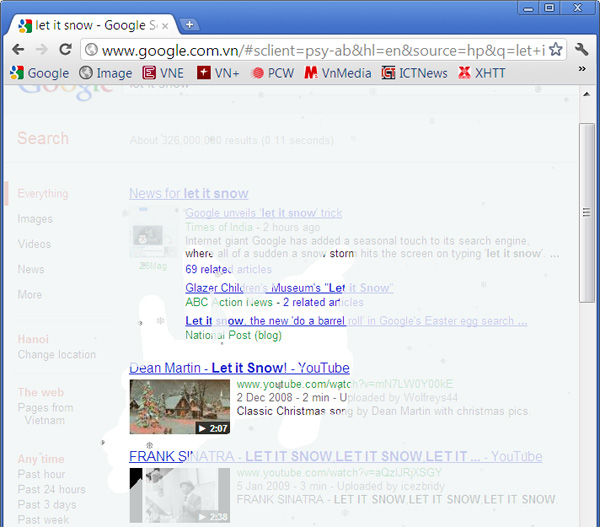Bookmark this page with the star icon
Viewport: 600px width, 527px height.
click(x=556, y=49)
